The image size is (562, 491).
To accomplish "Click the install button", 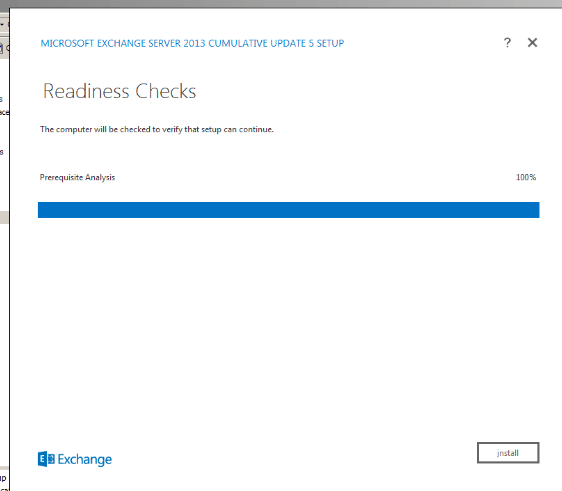I will [x=508, y=453].
